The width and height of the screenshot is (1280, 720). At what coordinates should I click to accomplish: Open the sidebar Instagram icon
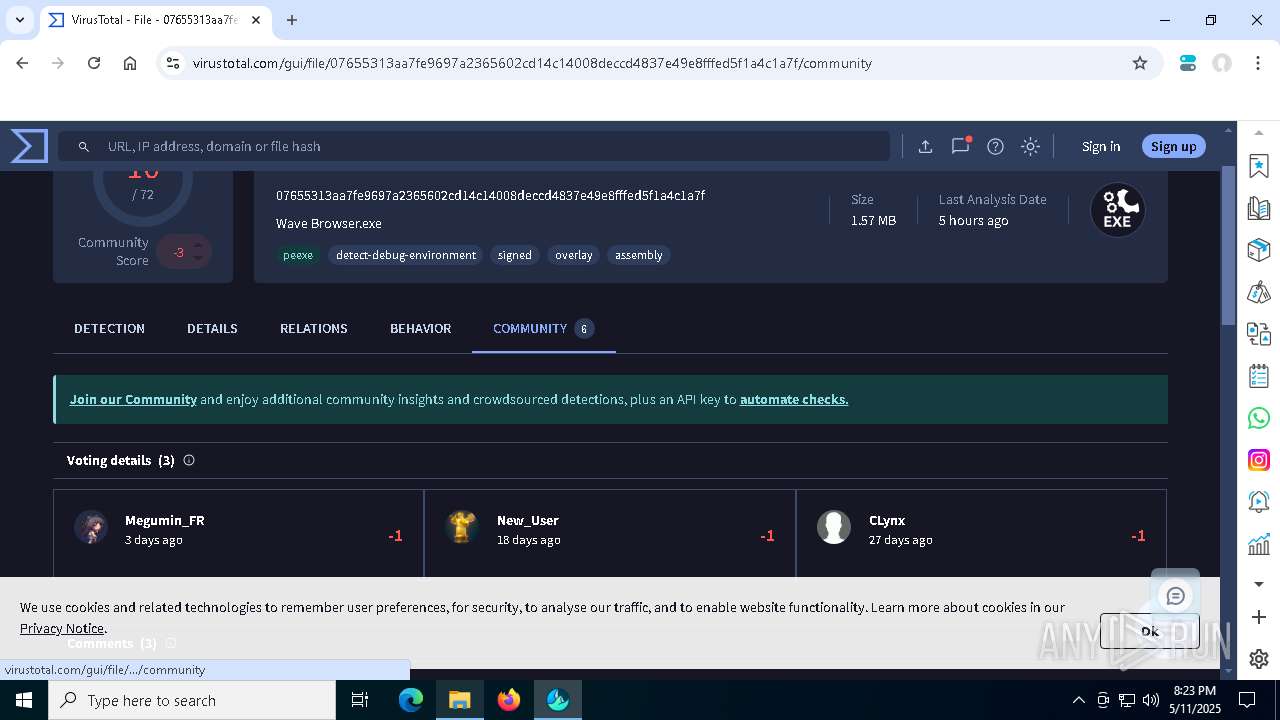[1259, 460]
